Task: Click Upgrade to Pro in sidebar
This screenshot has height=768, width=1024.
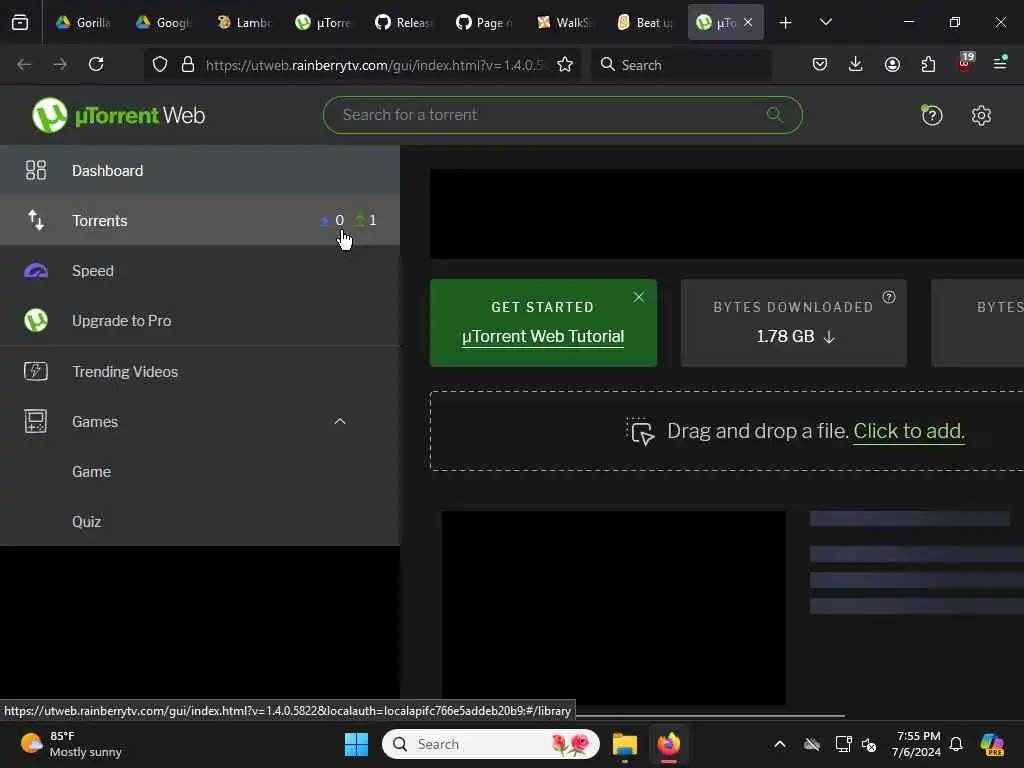Action: click(200, 321)
